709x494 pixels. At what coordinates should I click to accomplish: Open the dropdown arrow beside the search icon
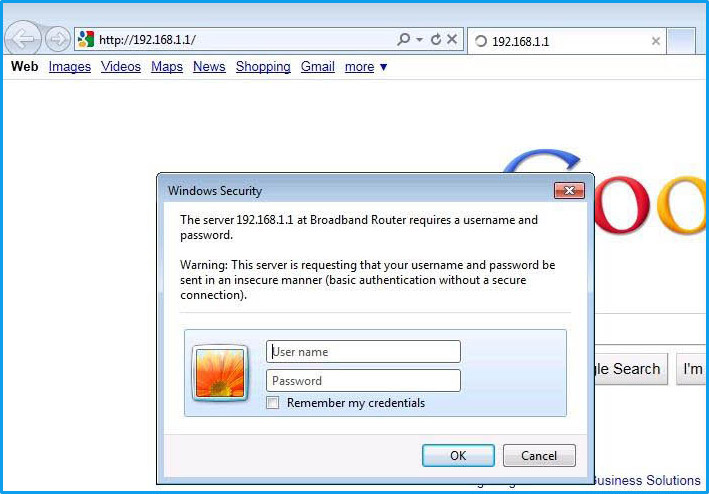point(420,40)
